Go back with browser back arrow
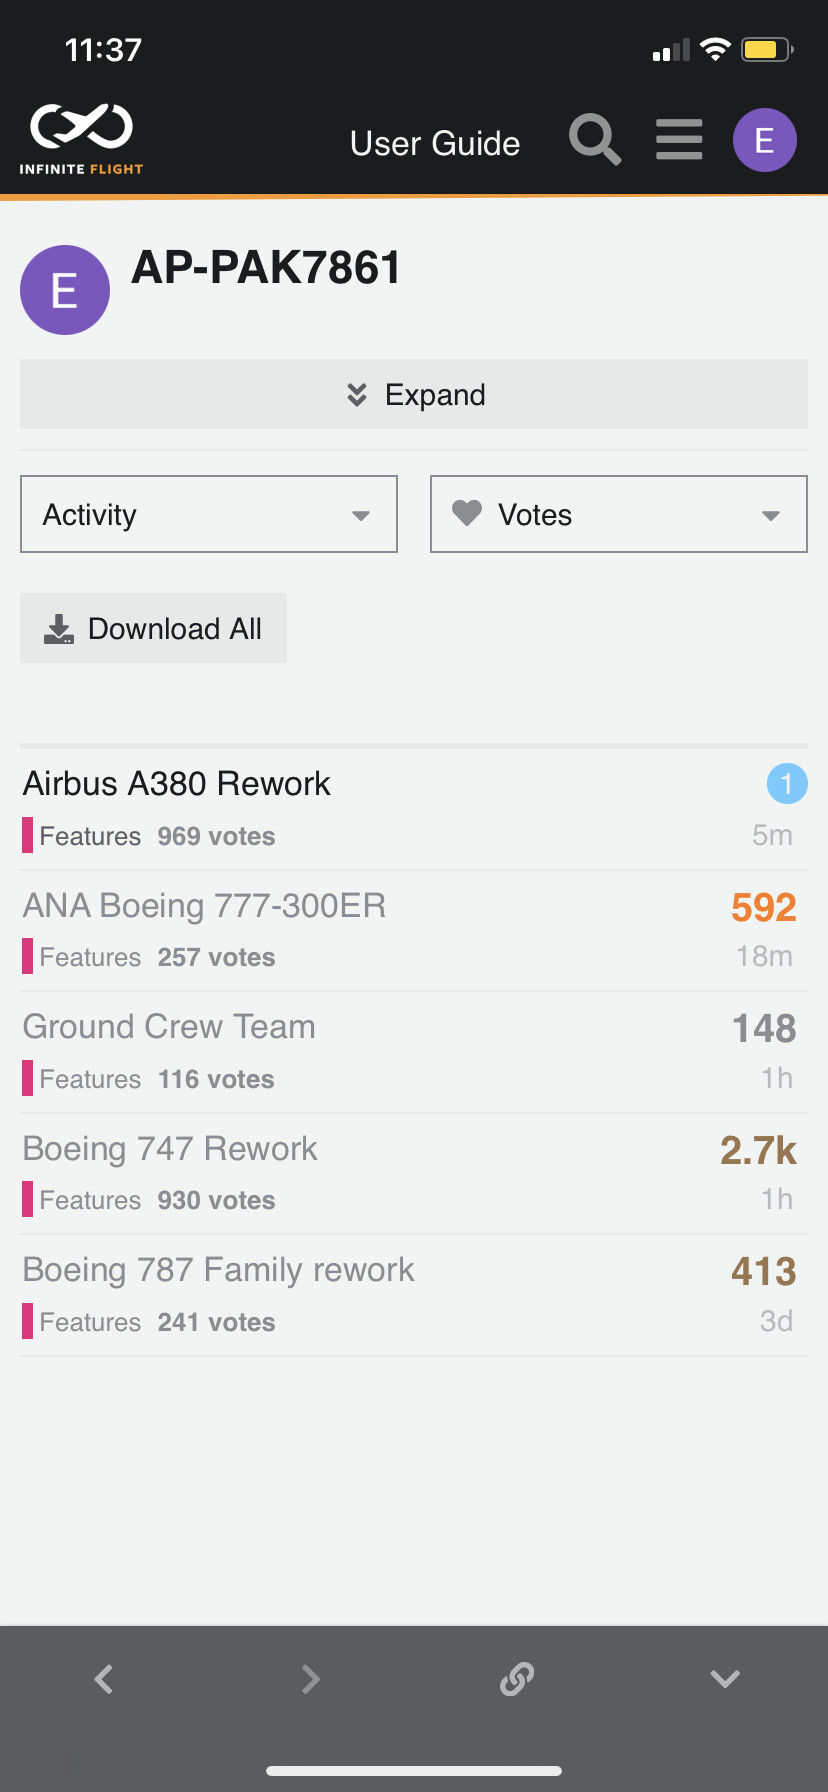The width and height of the screenshot is (828, 1792). 104,1678
